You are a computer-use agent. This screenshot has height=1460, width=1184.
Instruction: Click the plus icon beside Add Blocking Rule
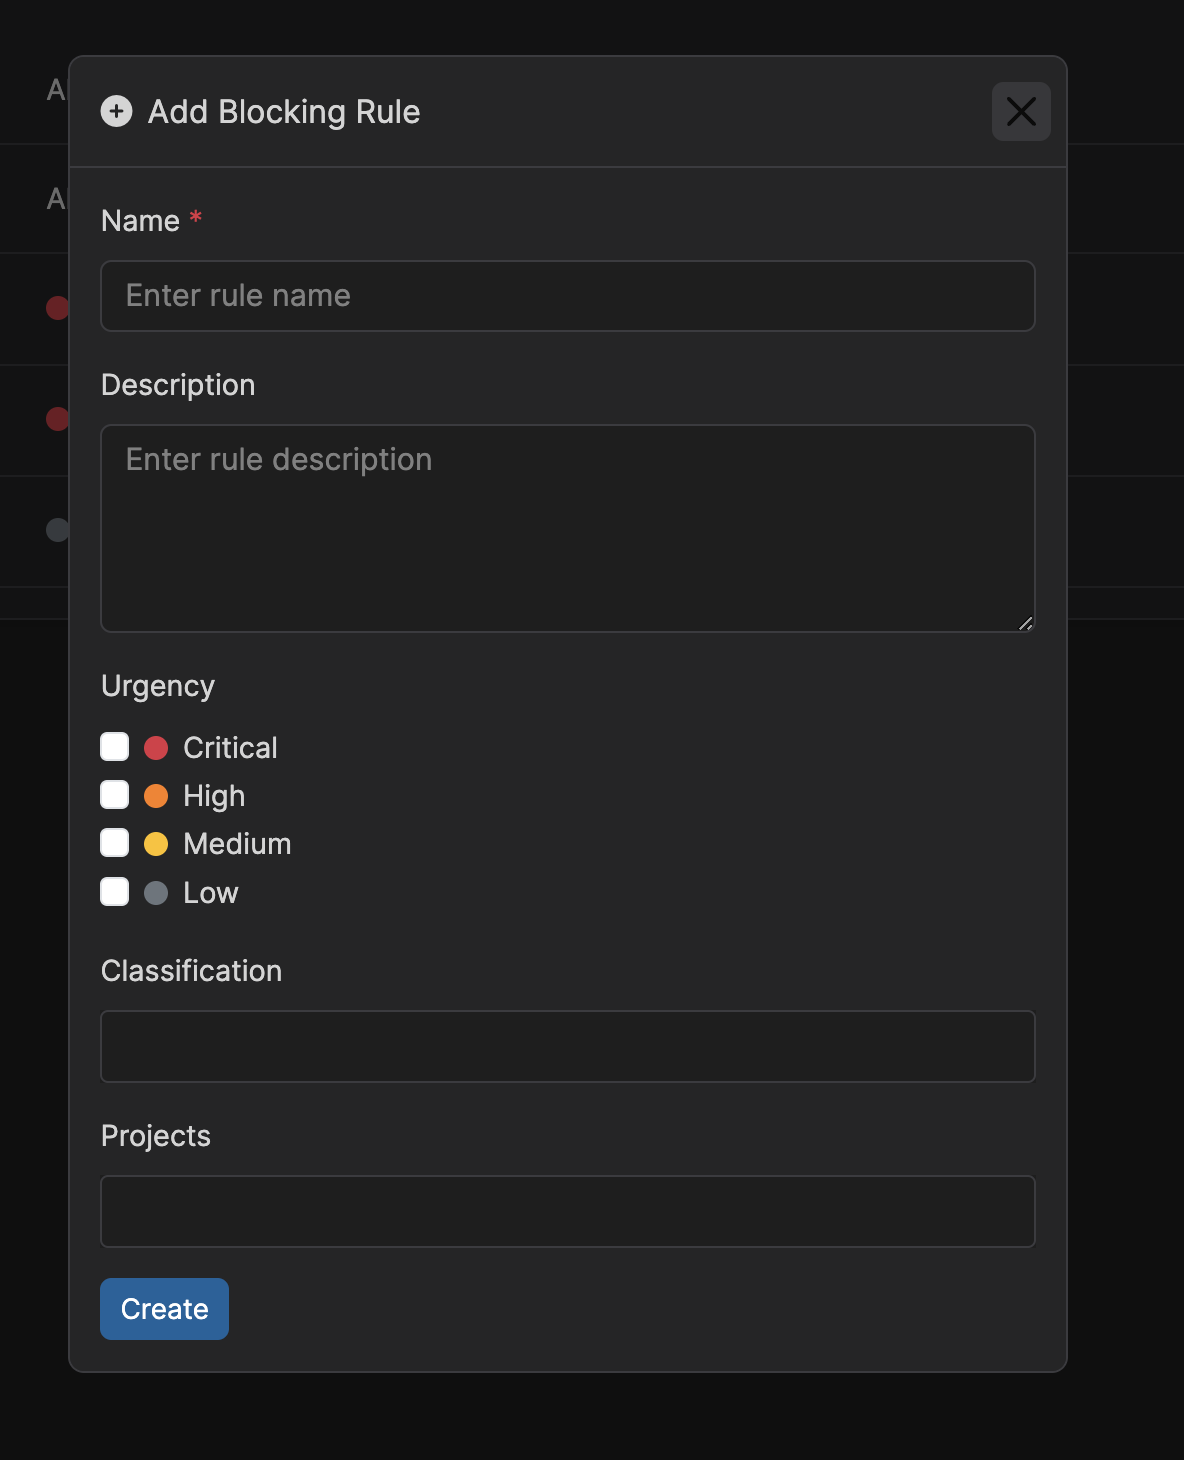pos(116,111)
